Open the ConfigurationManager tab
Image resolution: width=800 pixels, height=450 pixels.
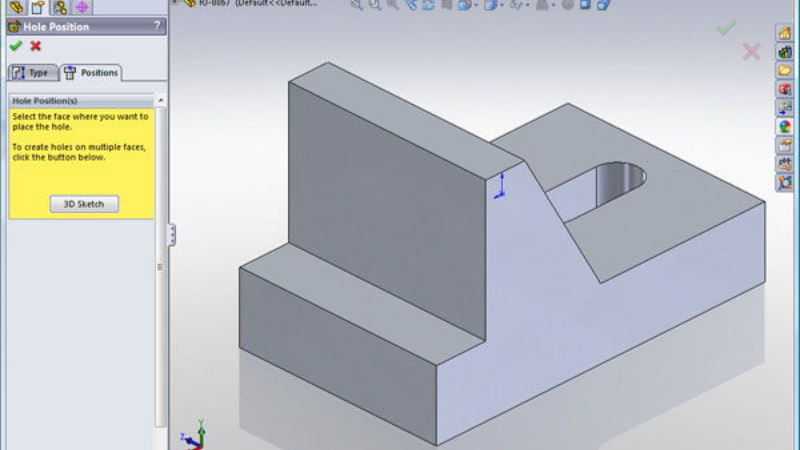[x=60, y=7]
